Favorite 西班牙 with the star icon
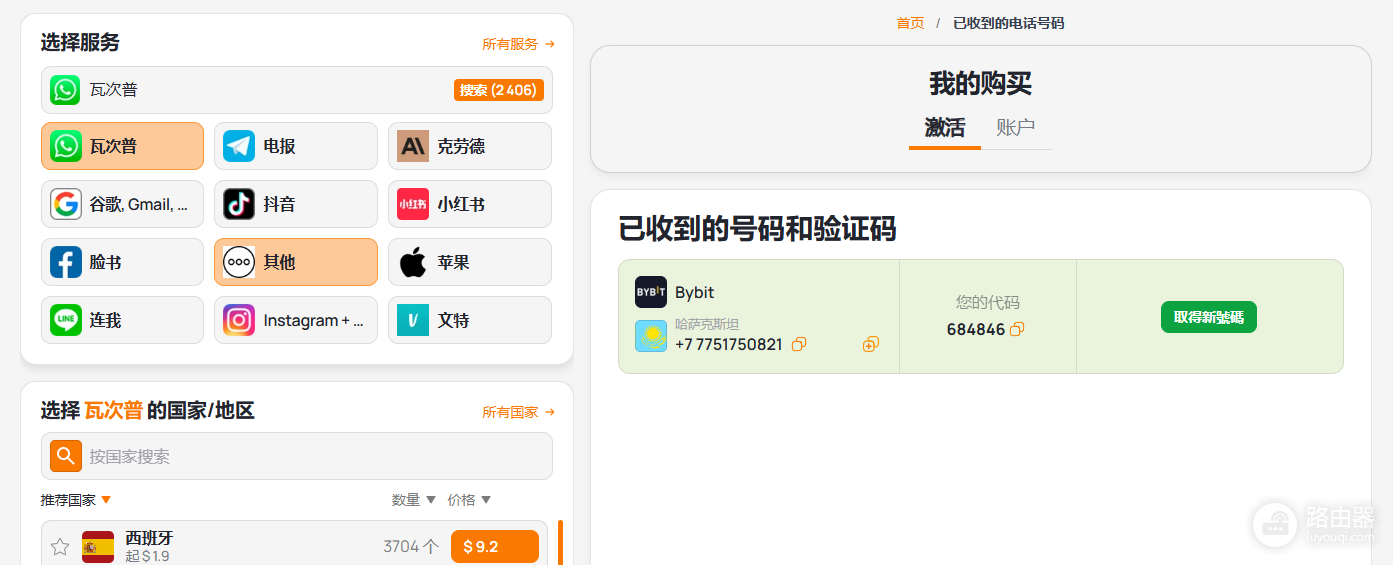This screenshot has width=1393, height=565. coord(60,547)
